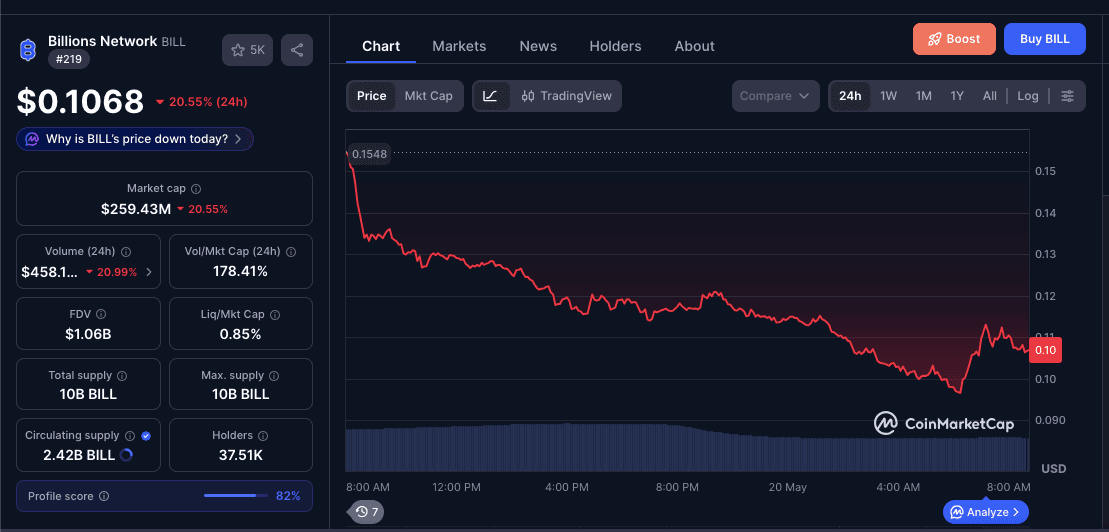This screenshot has width=1109, height=532.
Task: Toggle Log scale on chart
Action: (1028, 96)
